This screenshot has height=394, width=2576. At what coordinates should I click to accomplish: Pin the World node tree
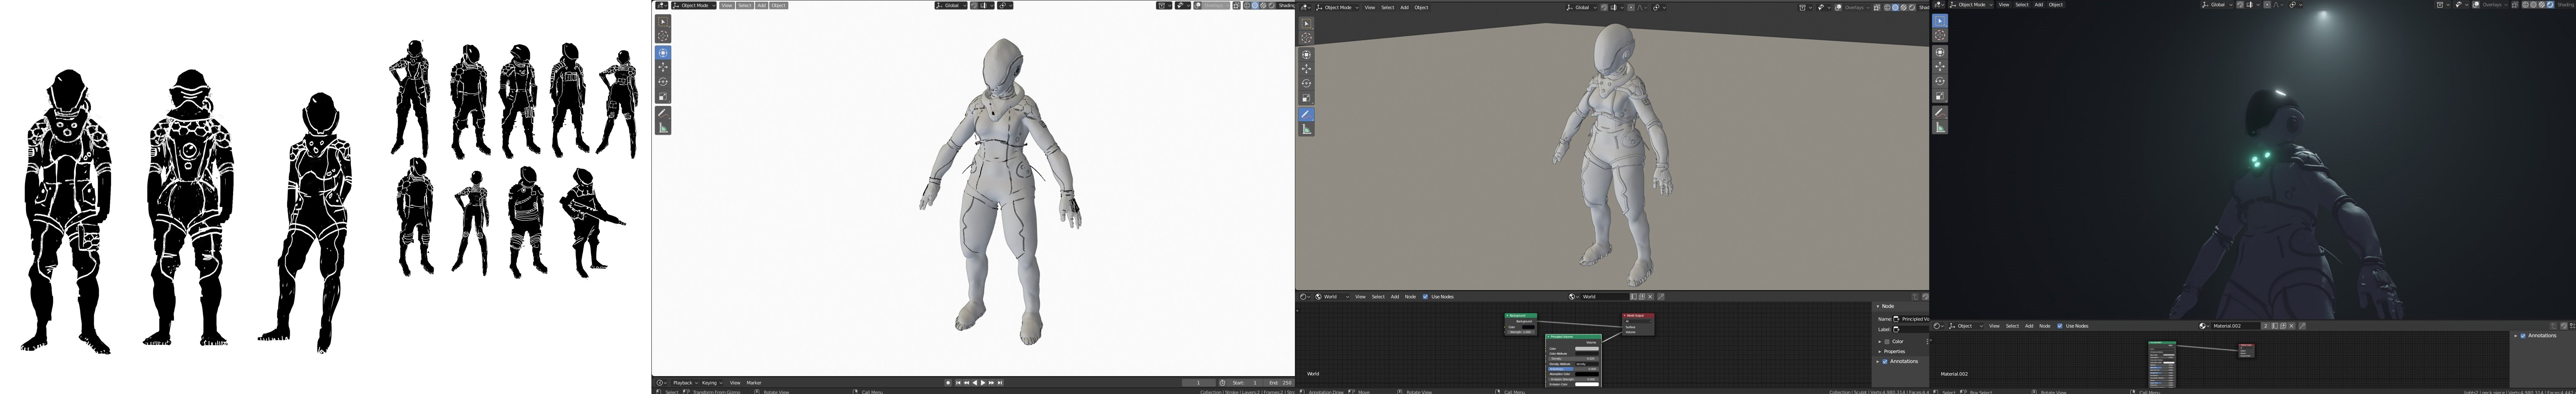pos(1661,297)
